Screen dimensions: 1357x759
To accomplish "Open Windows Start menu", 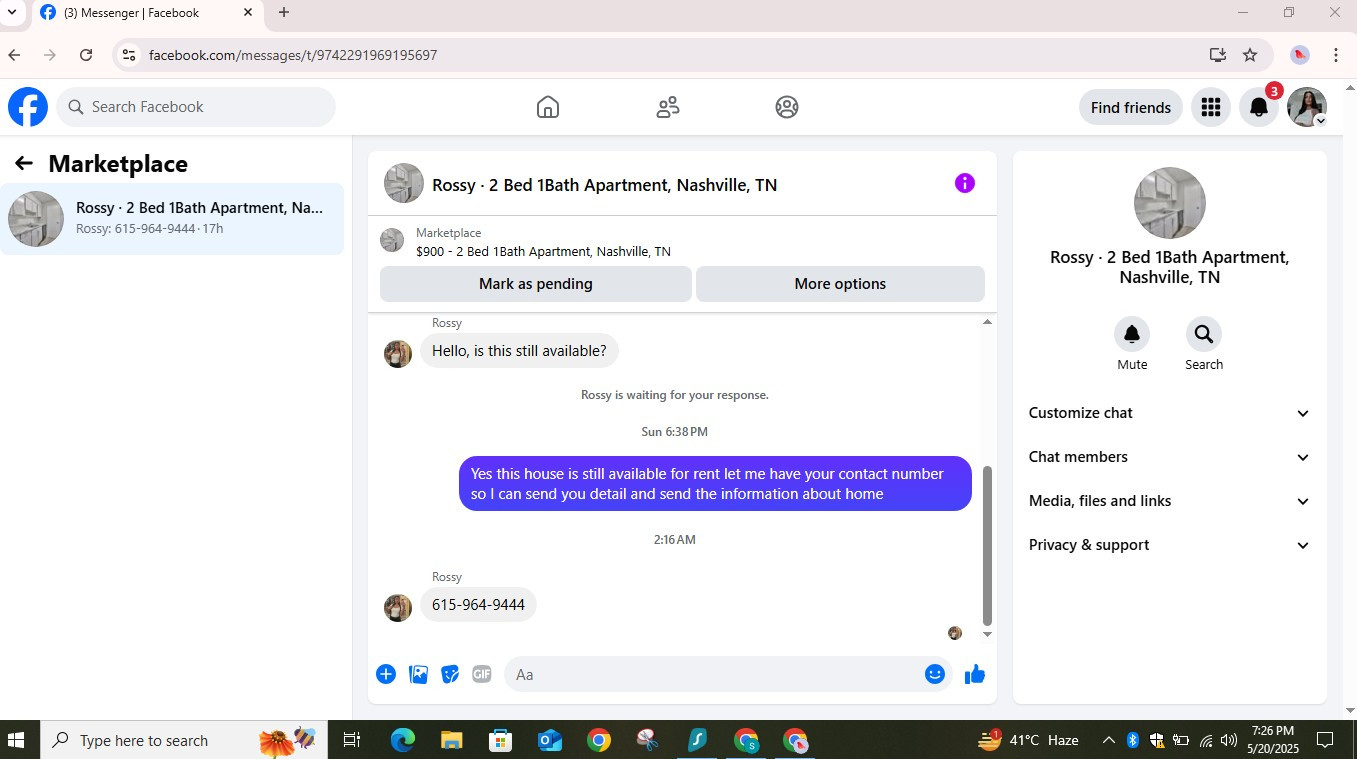I will [x=16, y=740].
